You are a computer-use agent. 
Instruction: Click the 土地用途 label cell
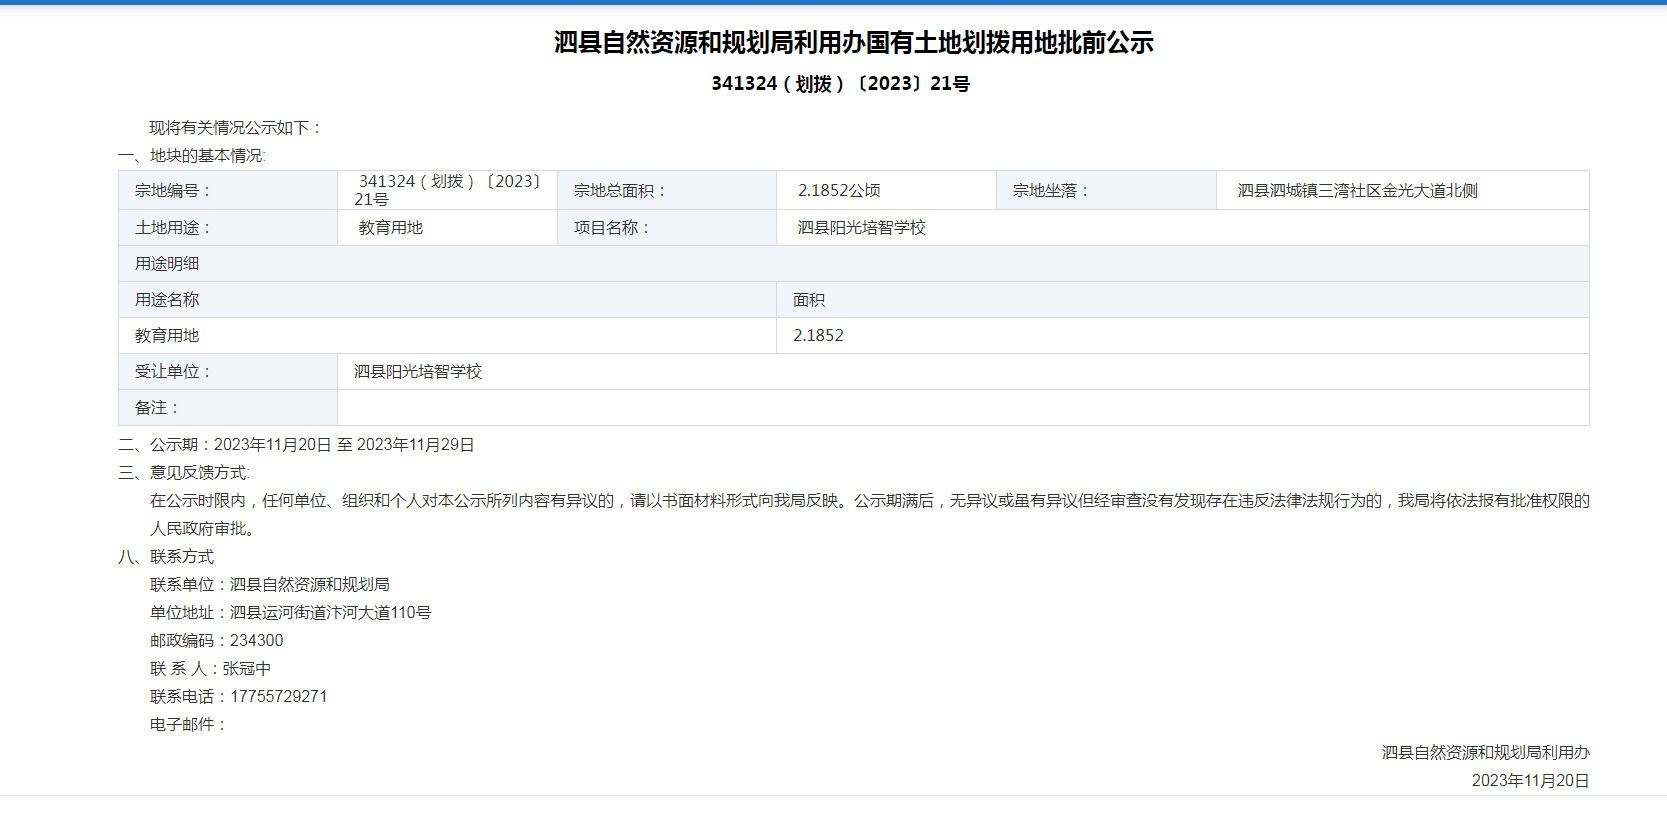[x=228, y=228]
